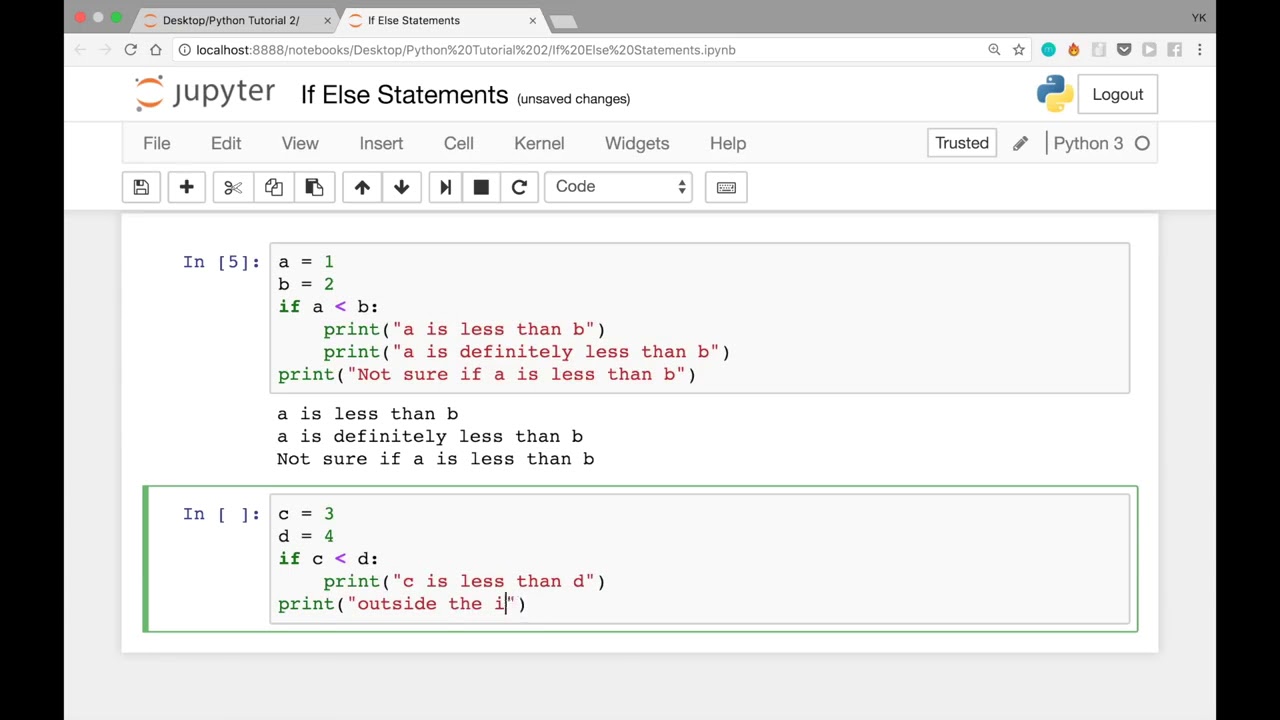Open the cell type Code dropdown
Image resolution: width=1280 pixels, height=720 pixels.
click(619, 187)
